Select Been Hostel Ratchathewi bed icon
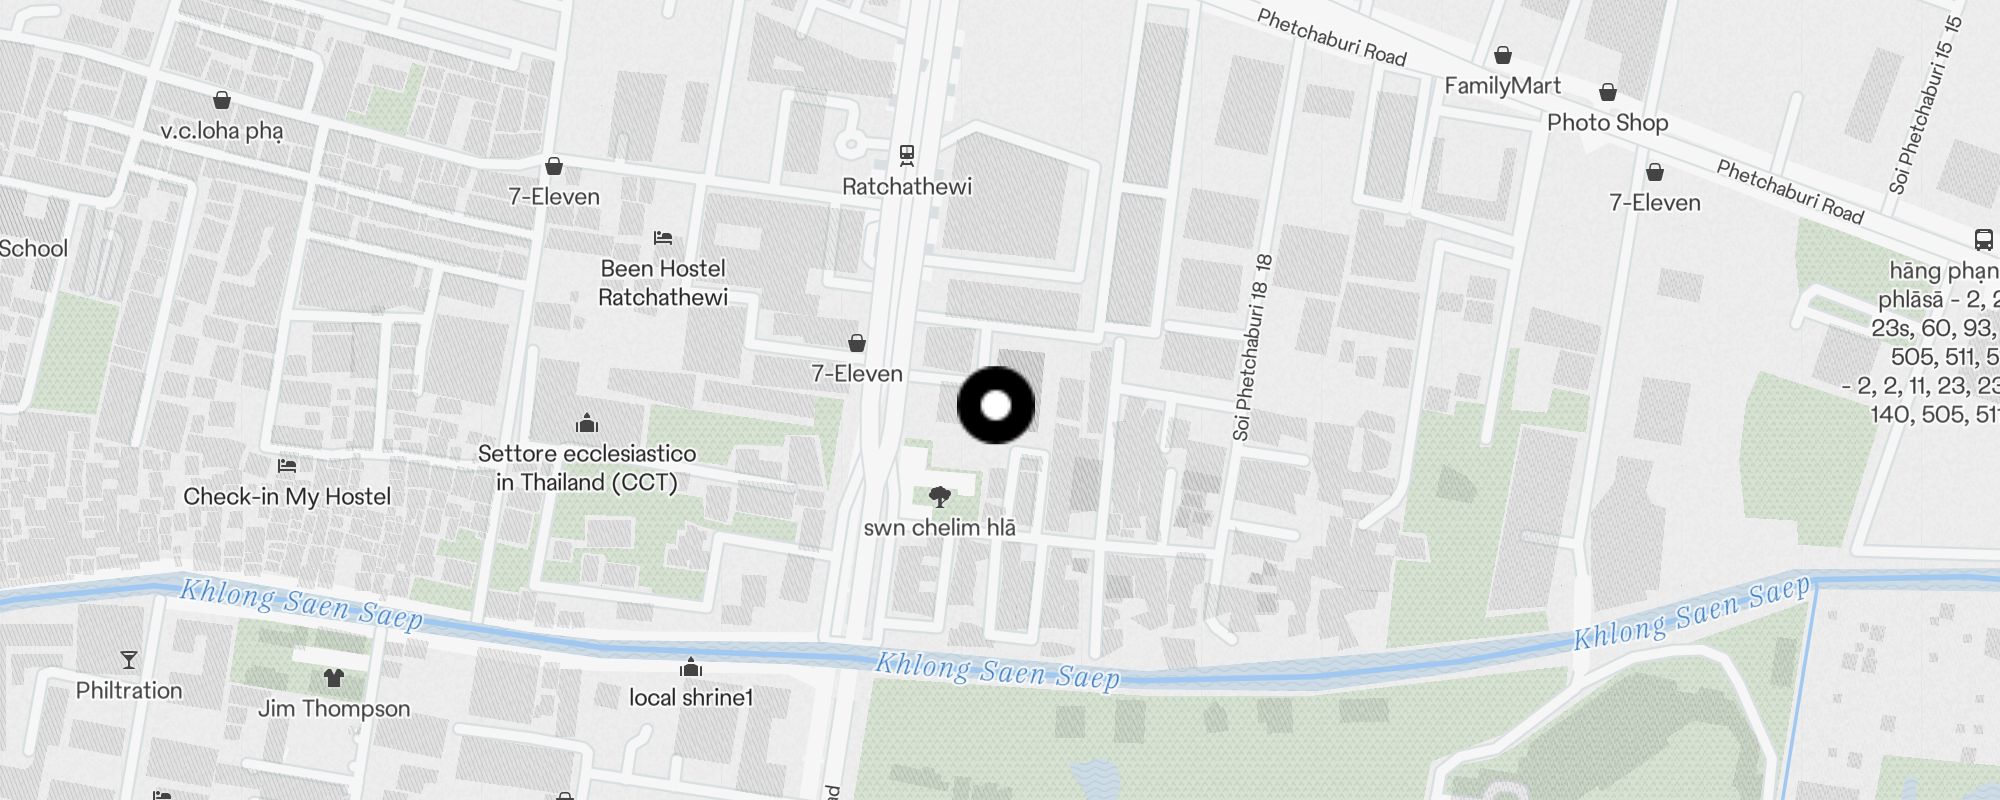The width and height of the screenshot is (2000, 800). [x=663, y=238]
